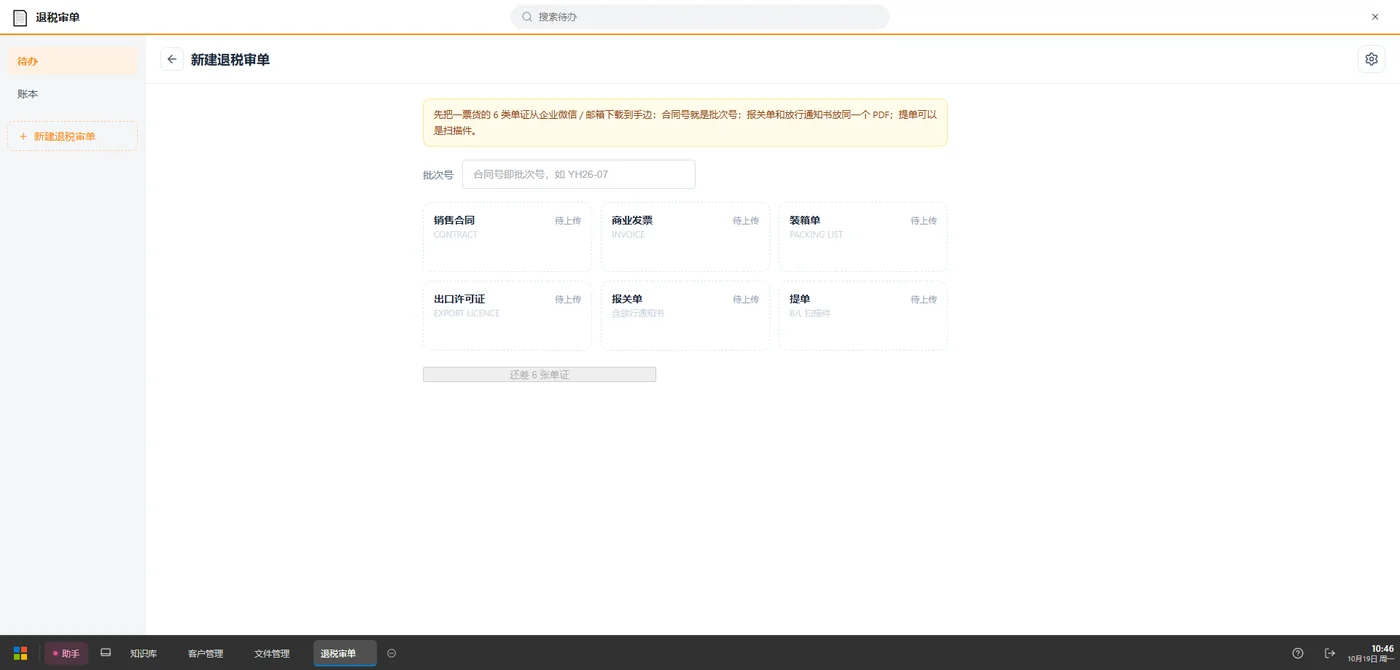Open the Windows start logo
Viewport: 1400px width, 670px height.
click(x=20, y=653)
